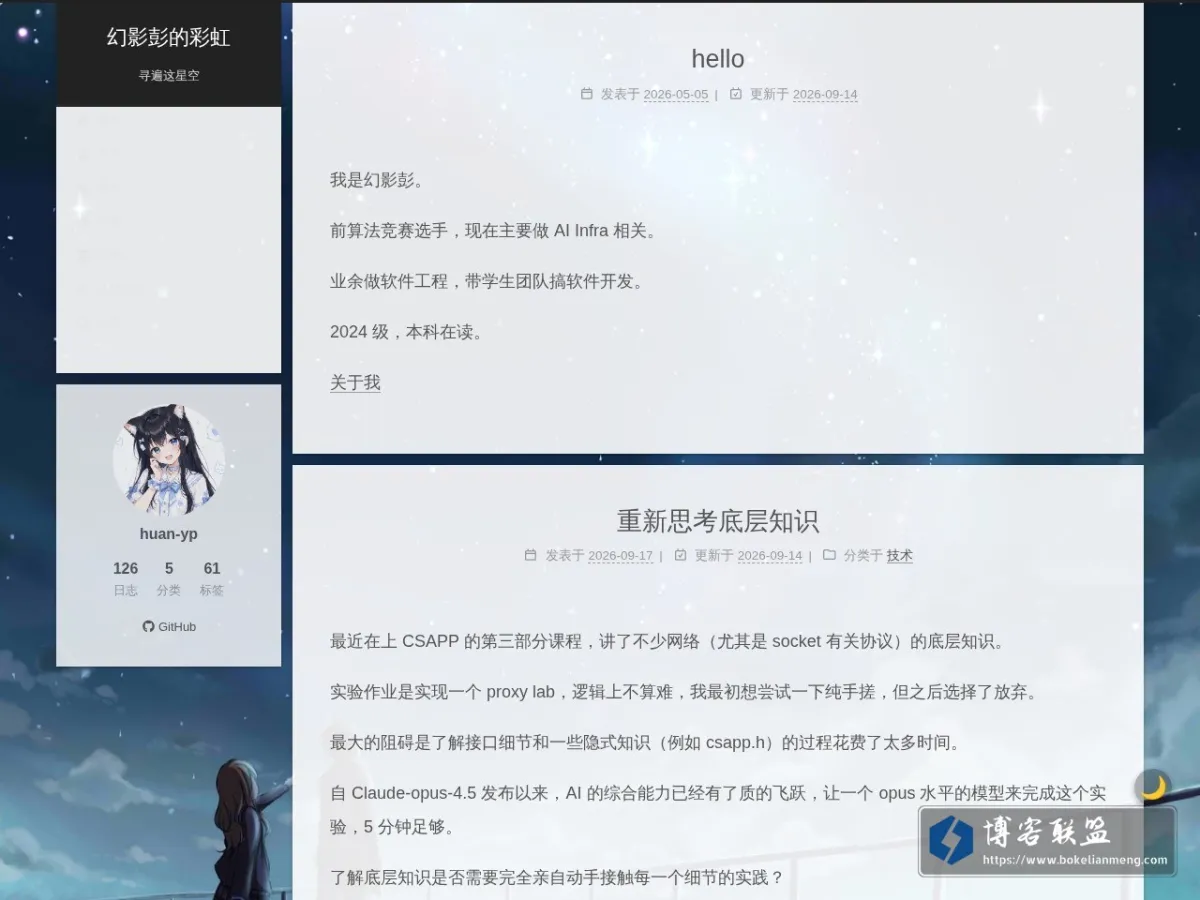Click the subtitle 寻遍这星空
This screenshot has width=1200, height=900.
click(169, 75)
